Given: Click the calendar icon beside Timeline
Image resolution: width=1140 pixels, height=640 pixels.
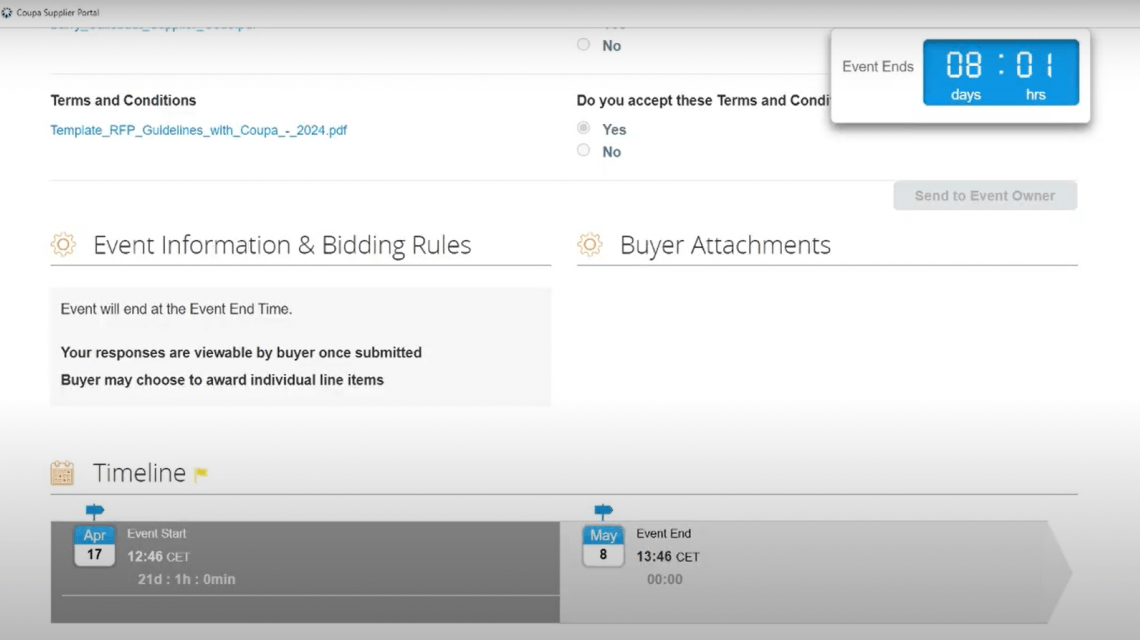Looking at the screenshot, I should point(63,473).
